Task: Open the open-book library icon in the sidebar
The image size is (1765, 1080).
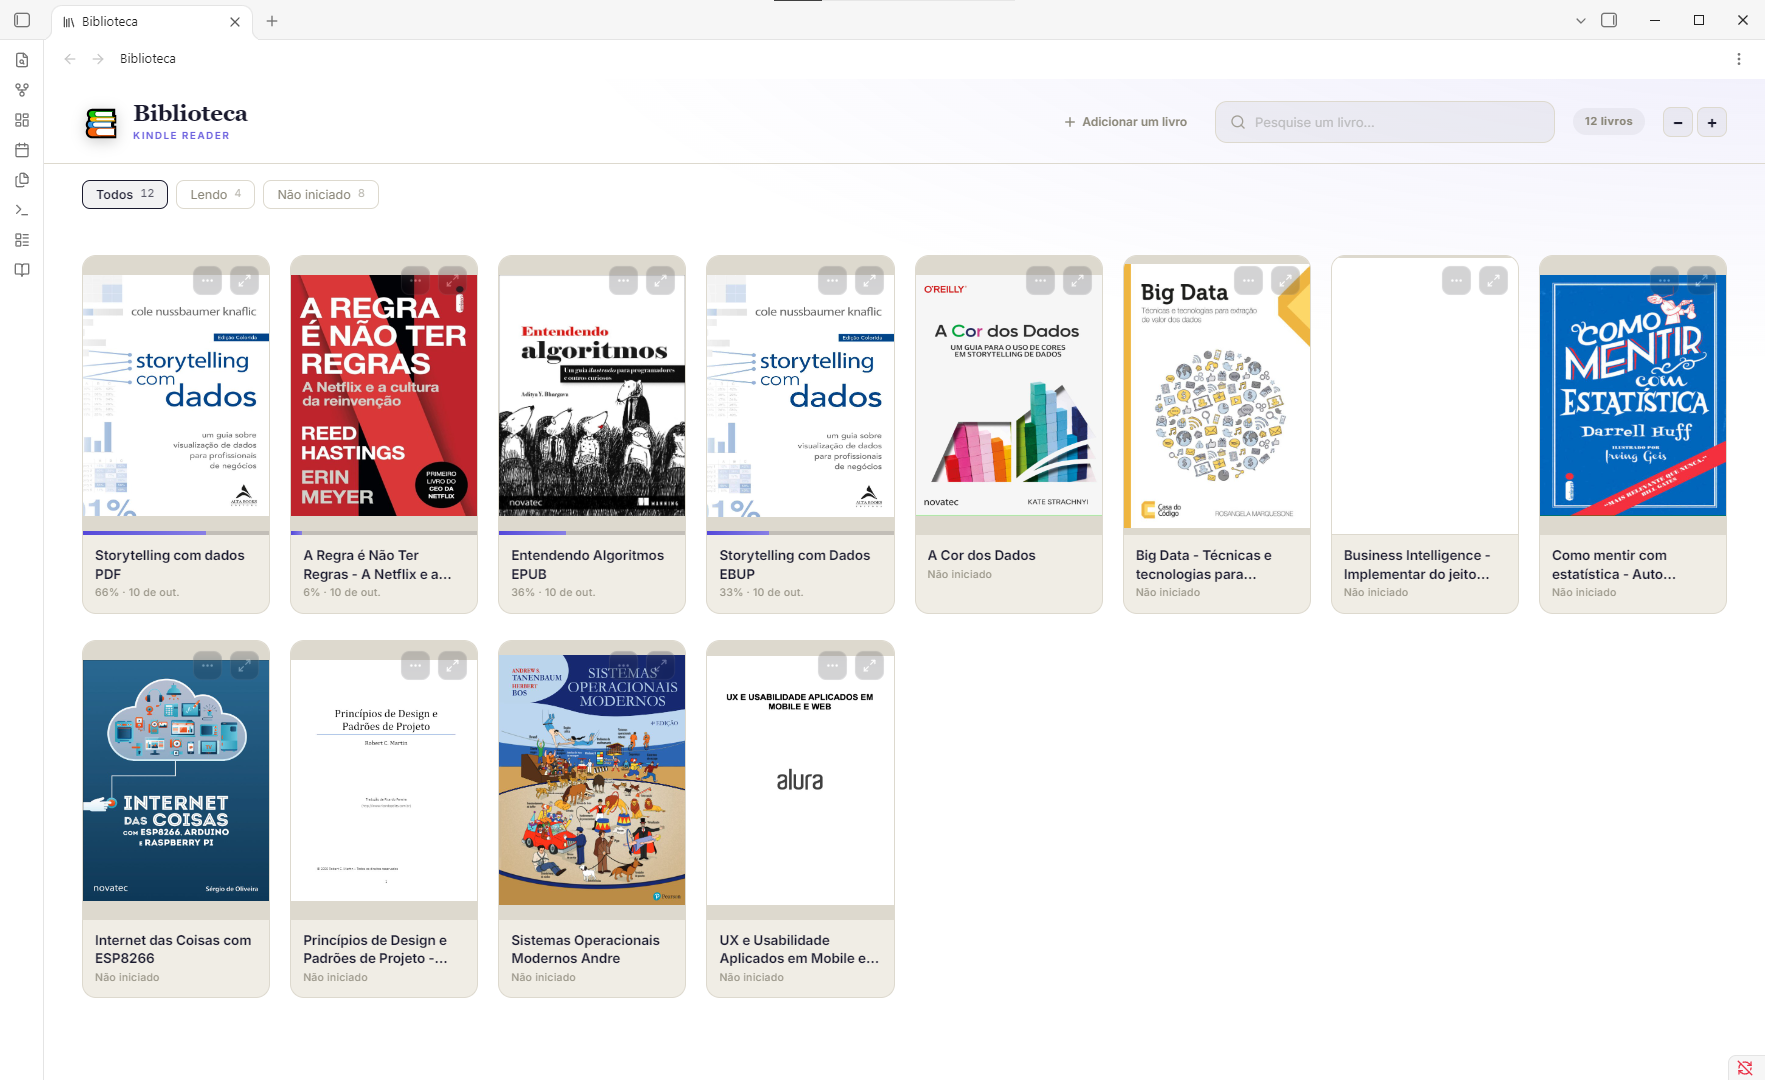Action: pos(22,270)
